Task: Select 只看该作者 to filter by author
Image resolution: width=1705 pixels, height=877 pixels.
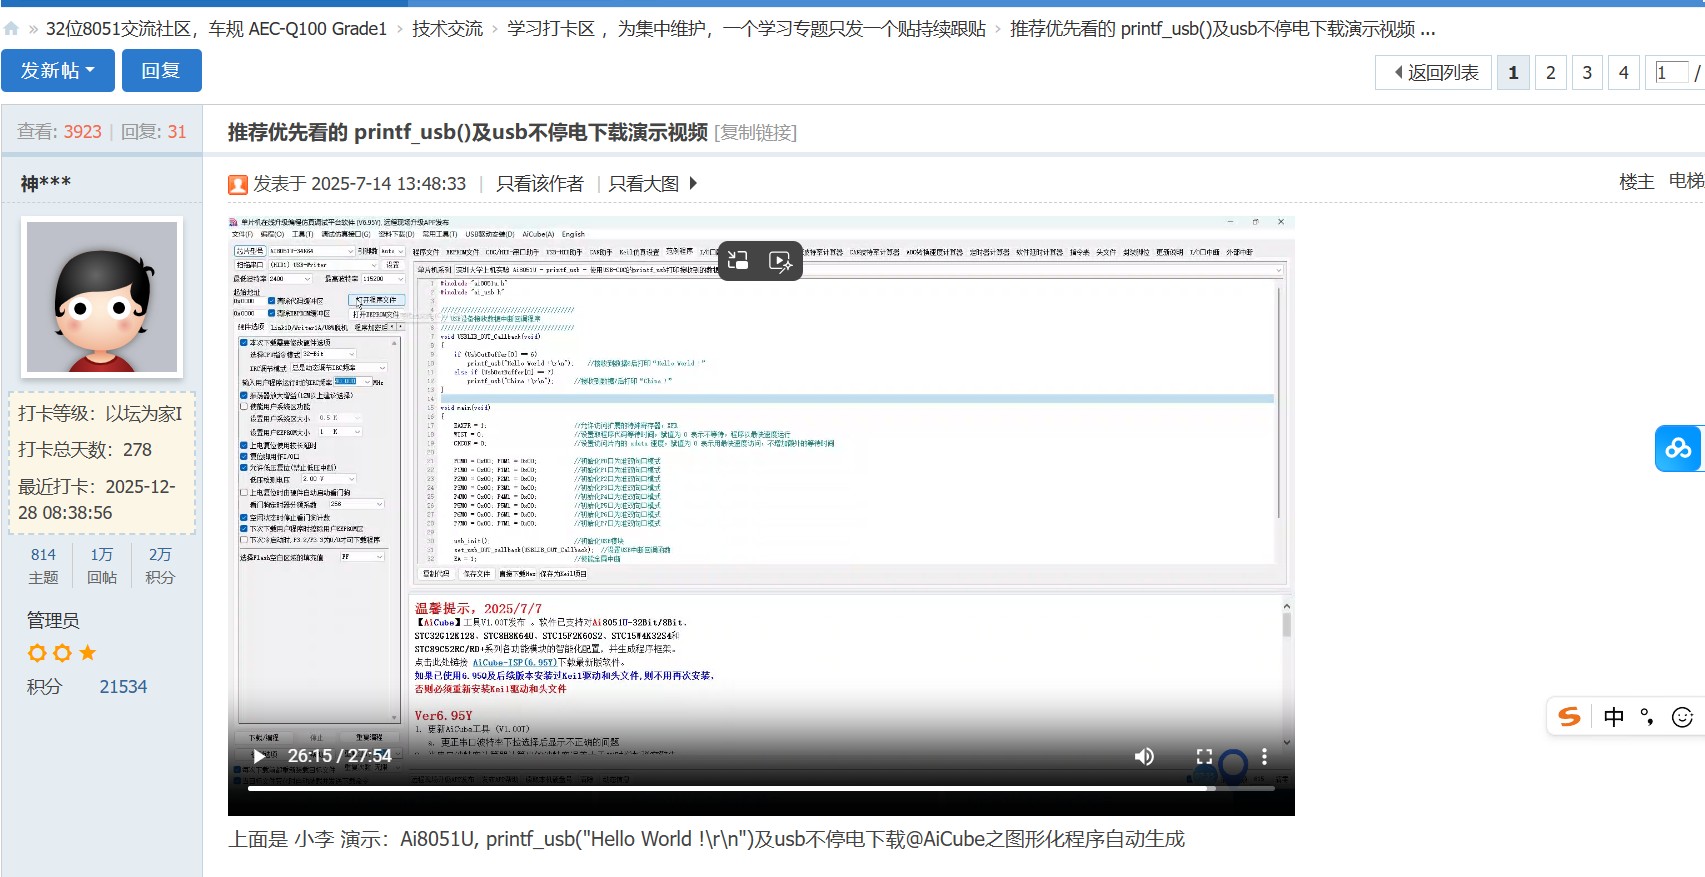Action: tap(540, 184)
